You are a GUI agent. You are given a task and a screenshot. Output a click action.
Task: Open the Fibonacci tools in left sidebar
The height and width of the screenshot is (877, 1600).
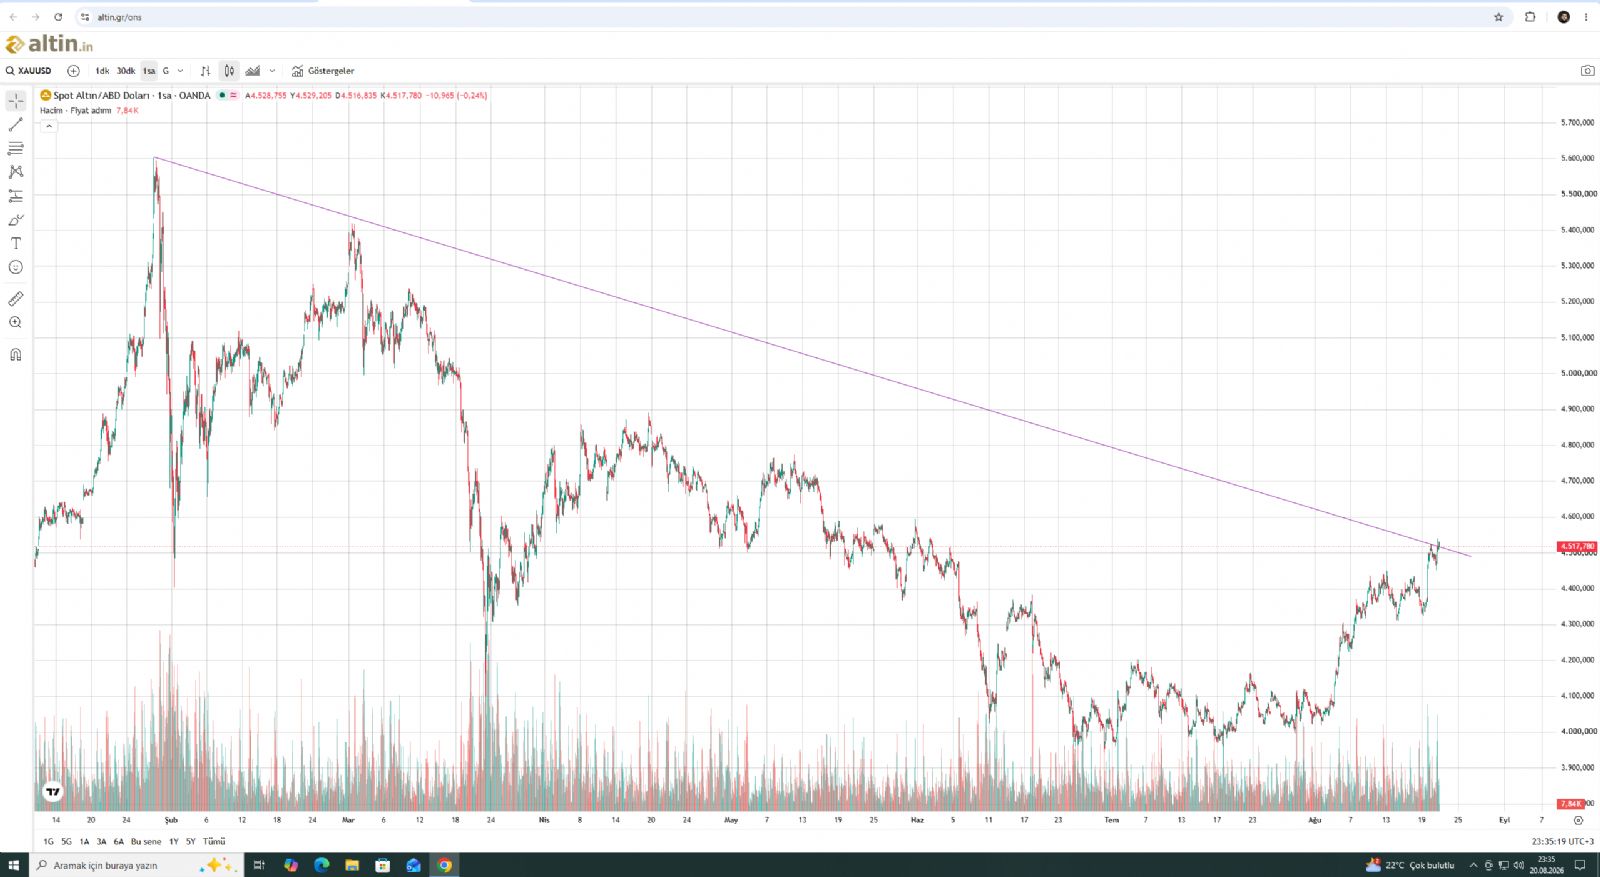[x=16, y=148]
